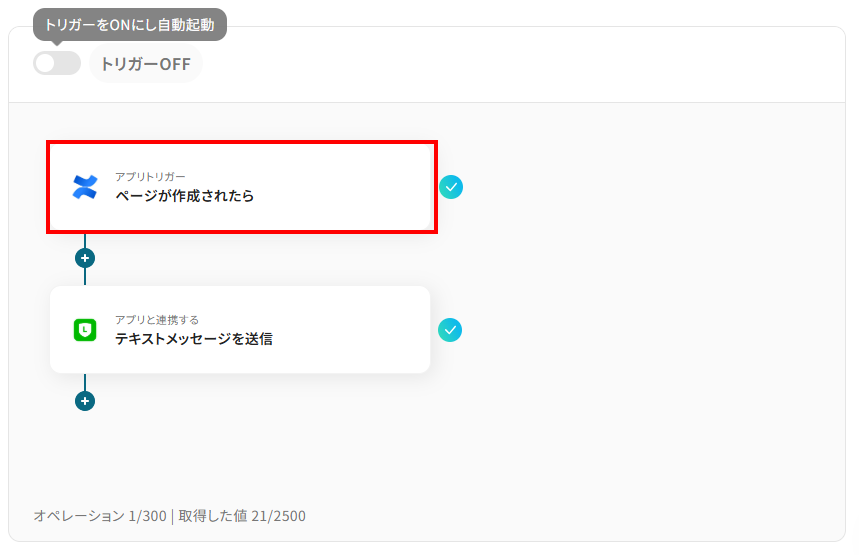Screen dimensions: 859x555
Task: Click the checkmark beside ページが作成されたら
Action: 451,187
